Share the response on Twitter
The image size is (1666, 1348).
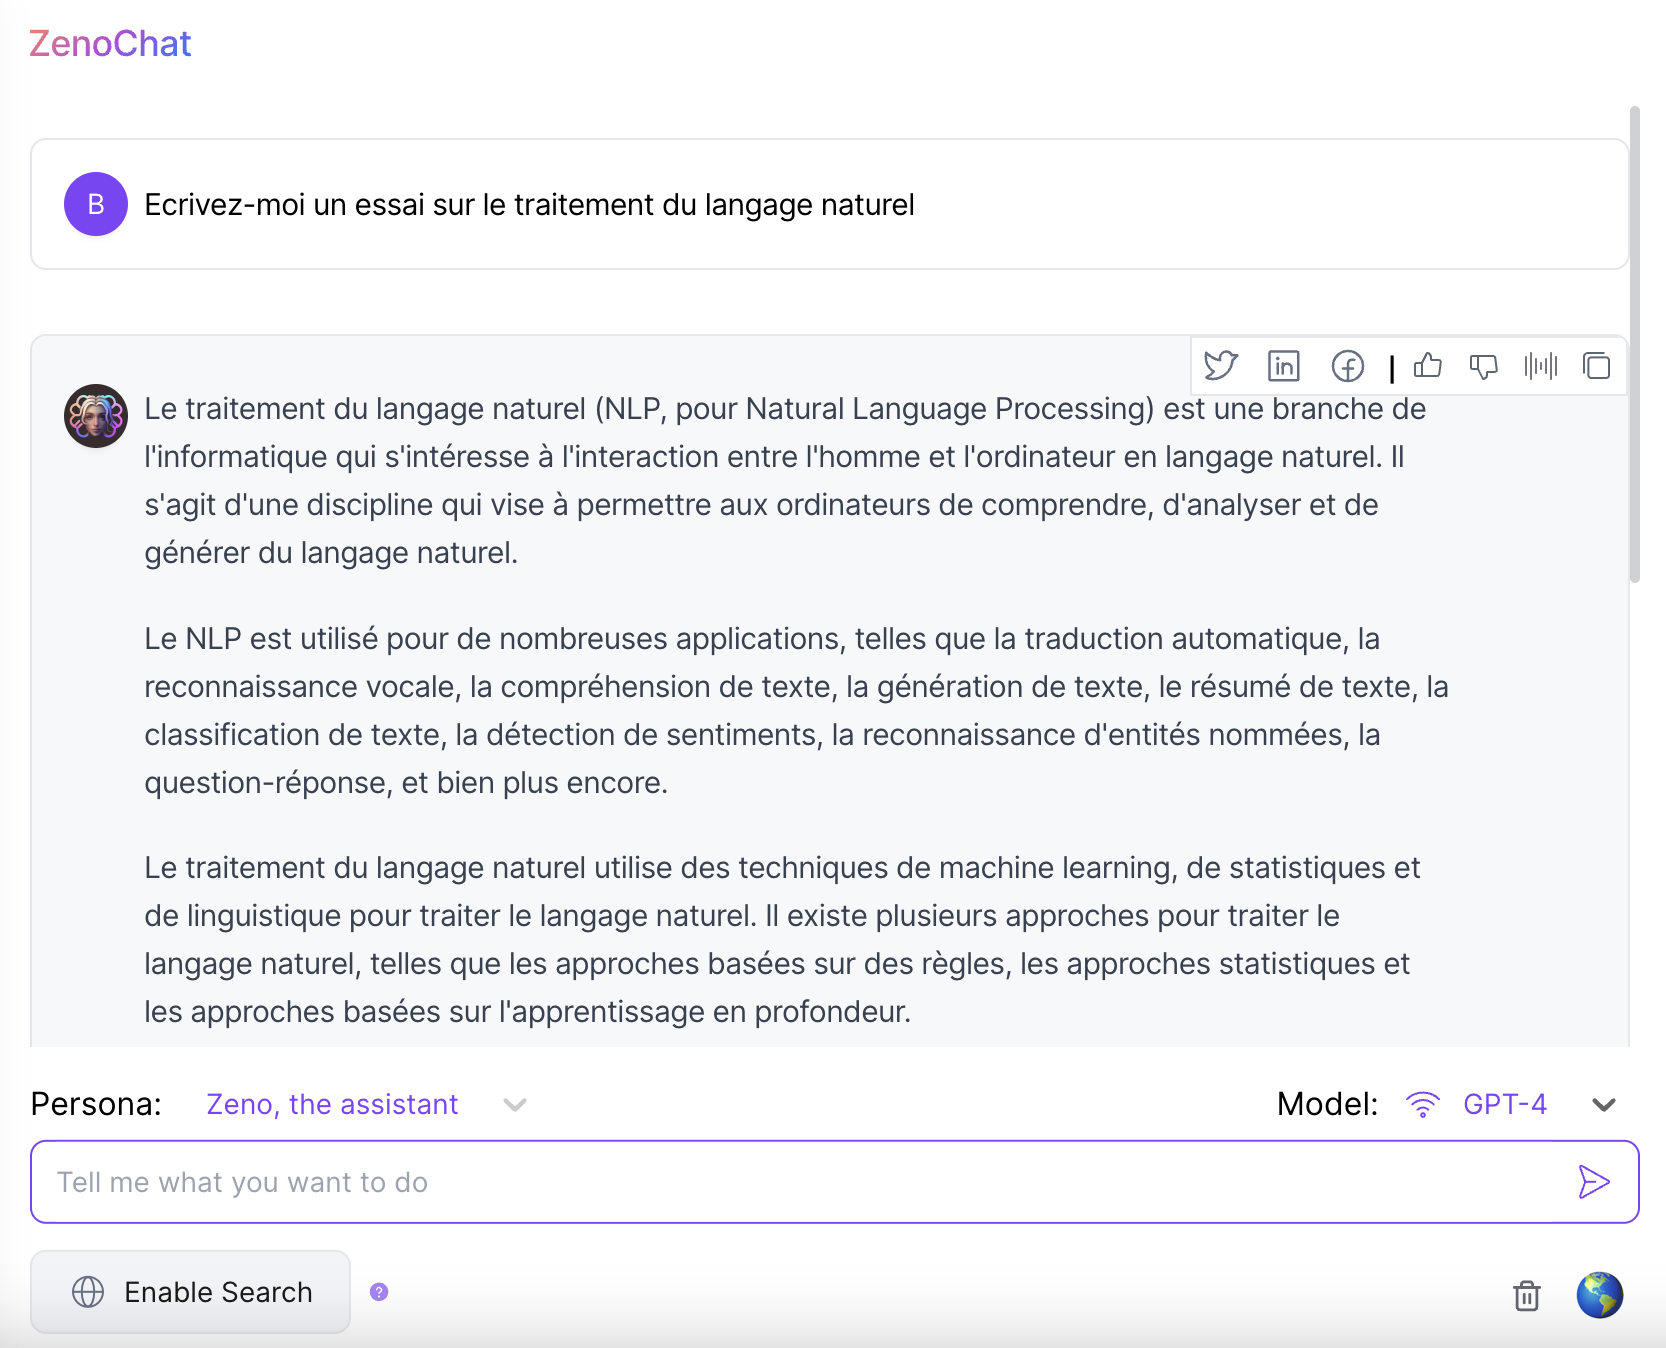coord(1220,366)
